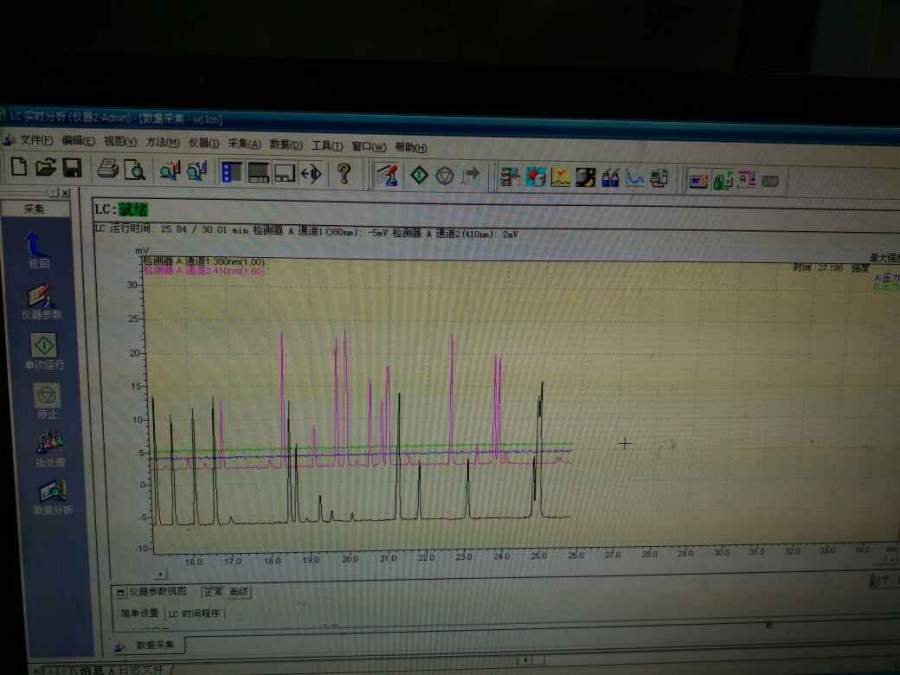Print using the printer icon
Screen dimensions: 900x675
107,169
